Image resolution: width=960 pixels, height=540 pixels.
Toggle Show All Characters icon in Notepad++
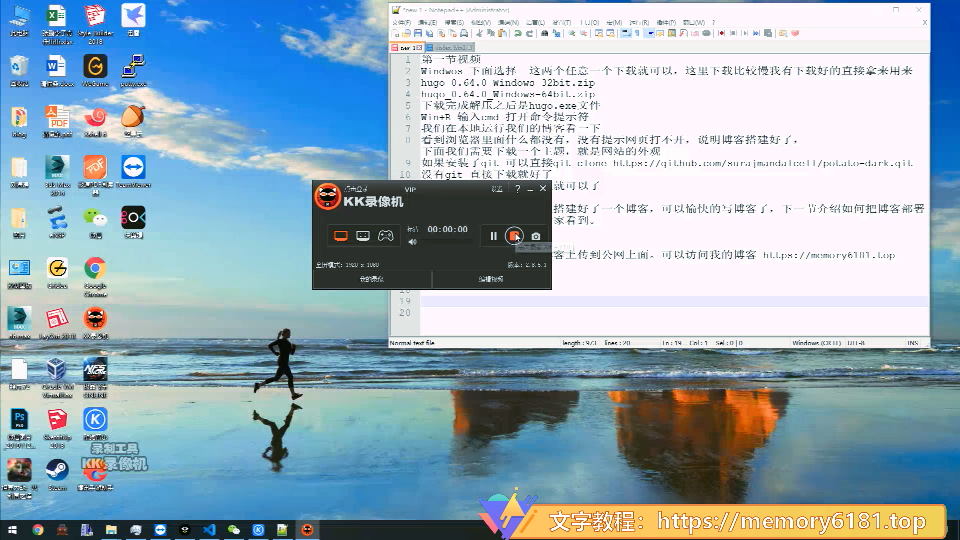point(637,34)
